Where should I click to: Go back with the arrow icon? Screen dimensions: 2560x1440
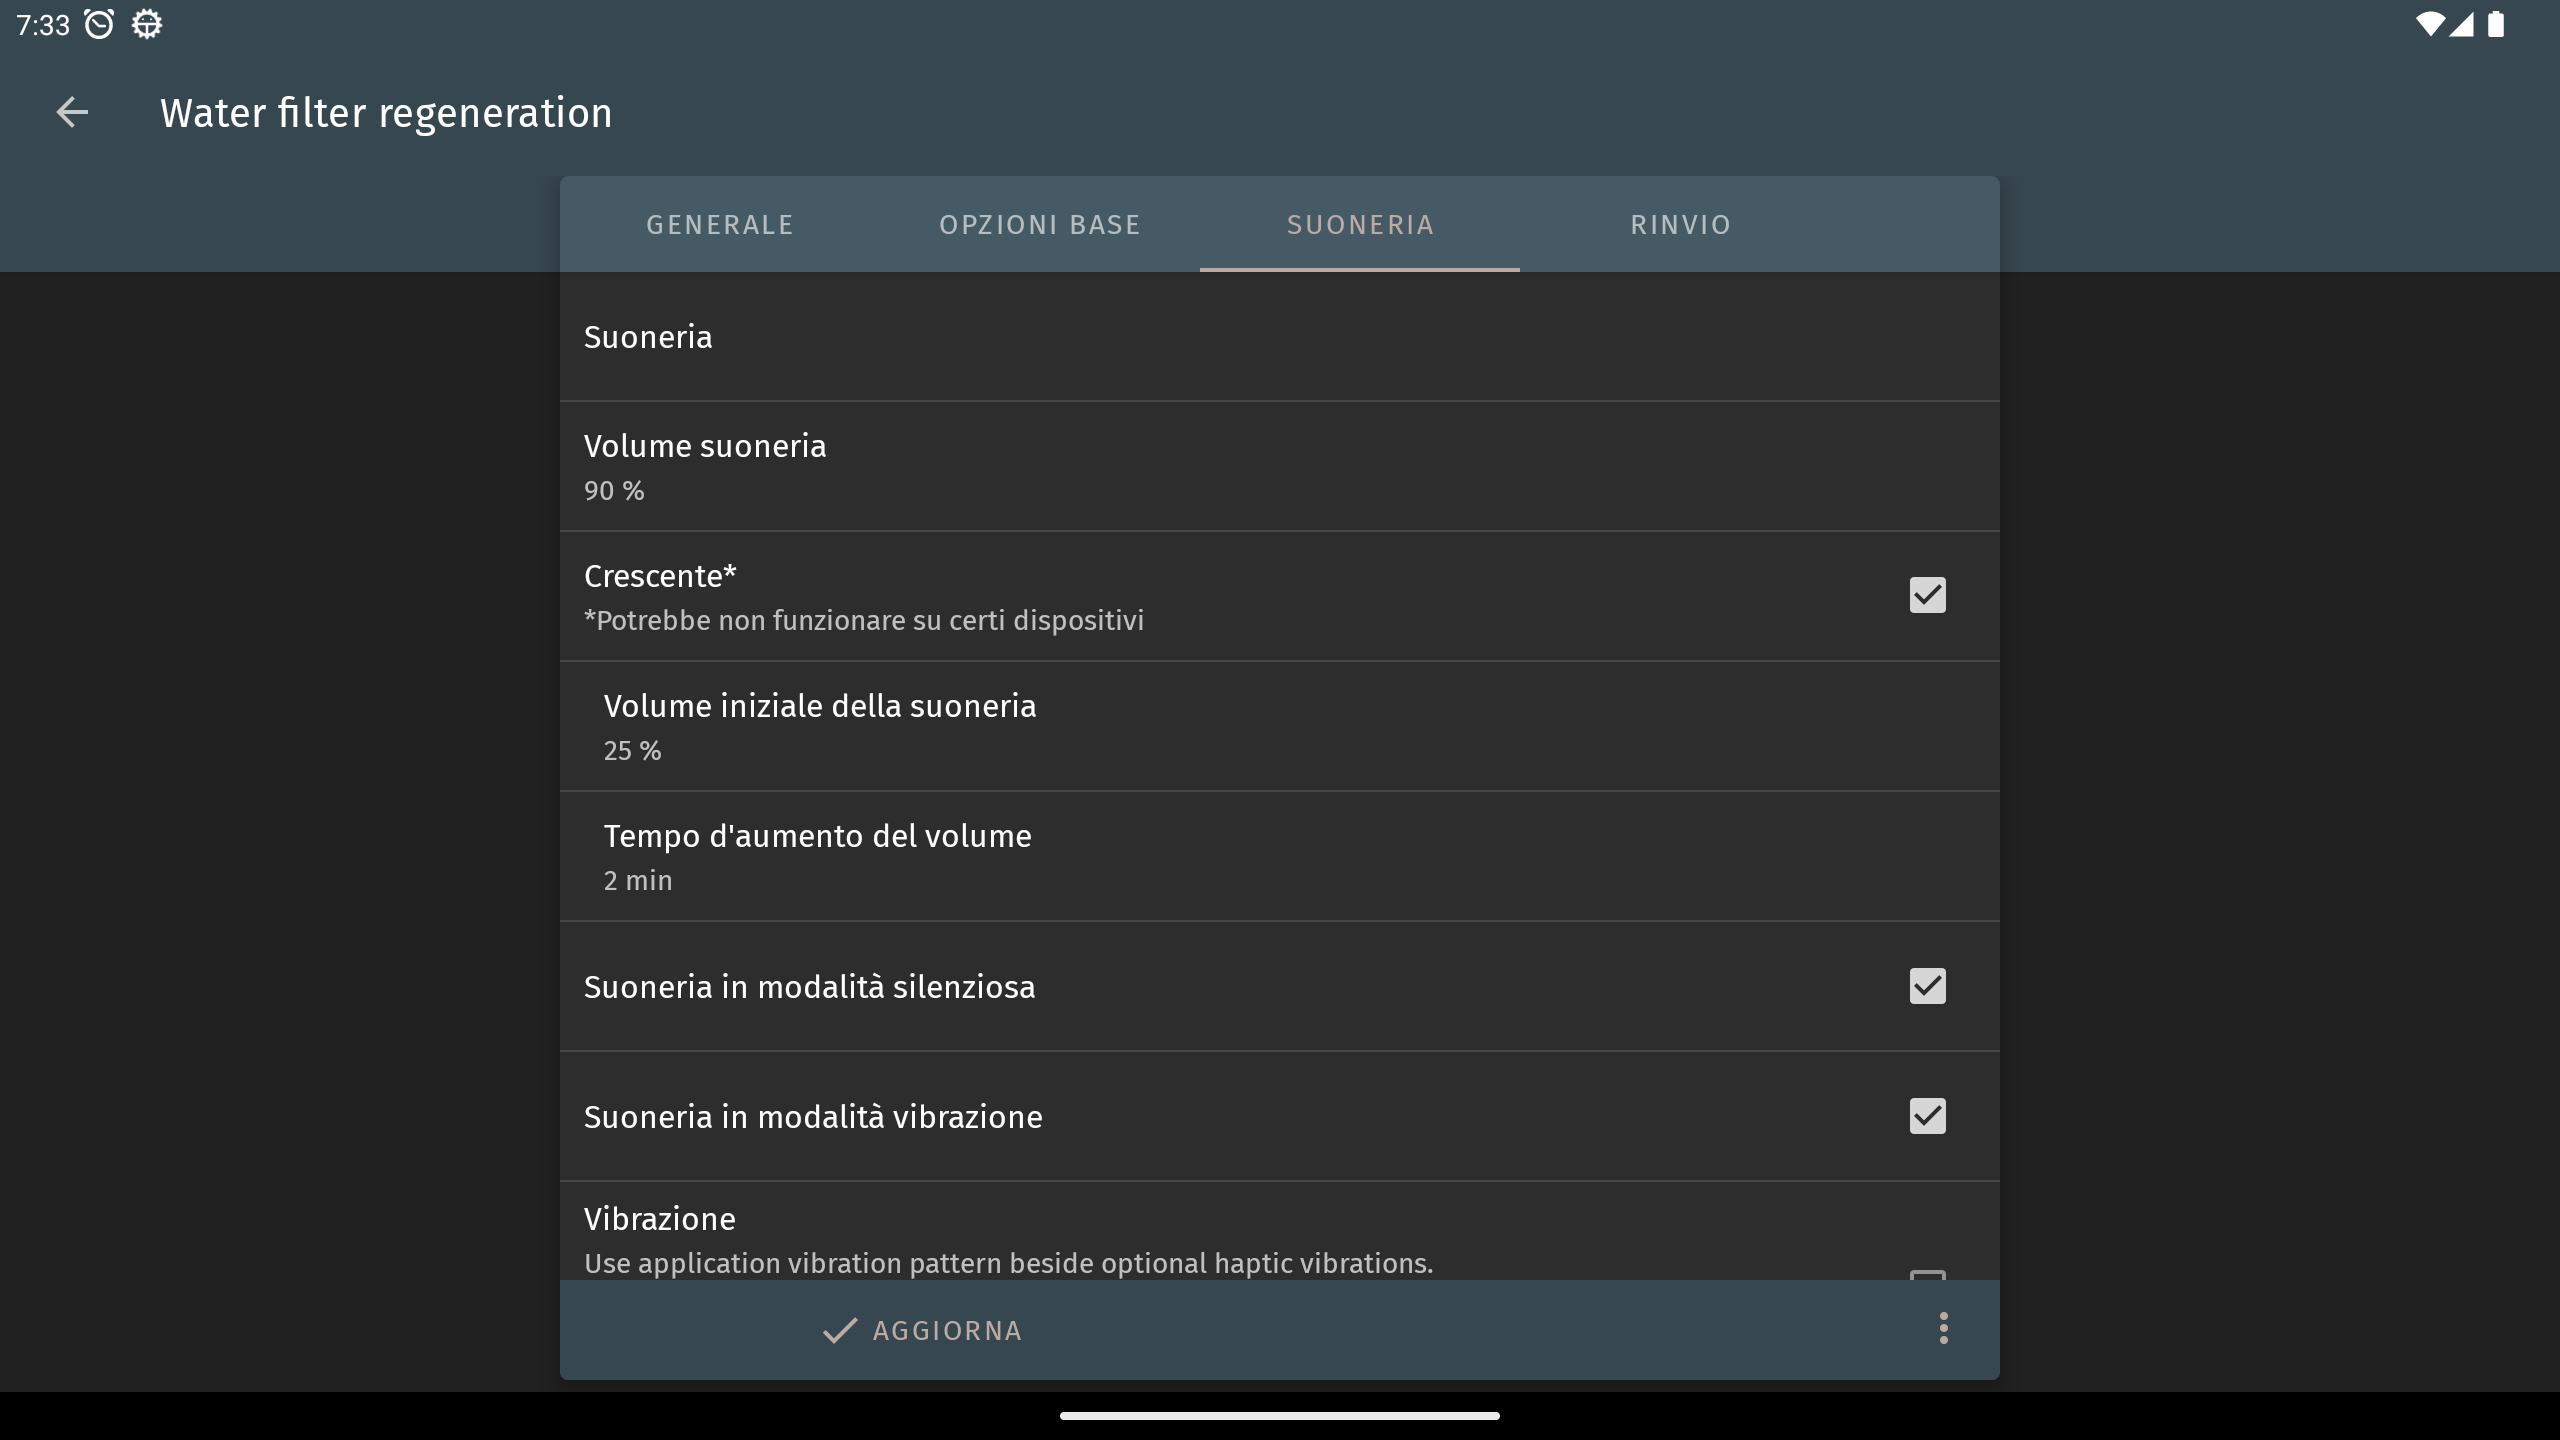[x=72, y=112]
